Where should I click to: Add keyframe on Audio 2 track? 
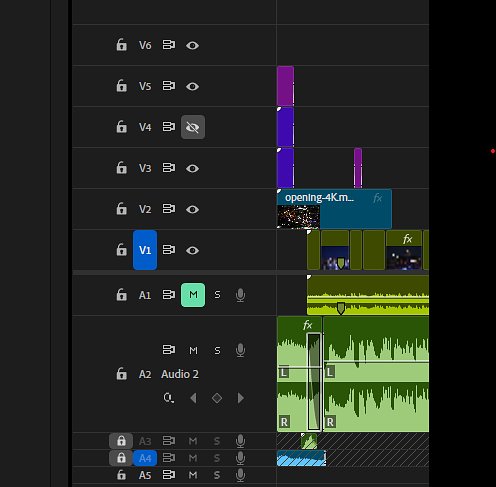[217, 398]
